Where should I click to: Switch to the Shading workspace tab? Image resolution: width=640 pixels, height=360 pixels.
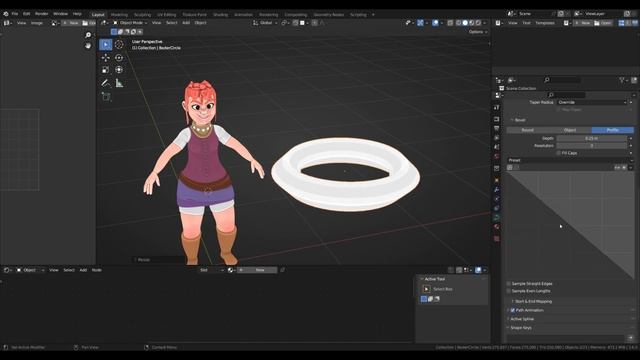220,15
